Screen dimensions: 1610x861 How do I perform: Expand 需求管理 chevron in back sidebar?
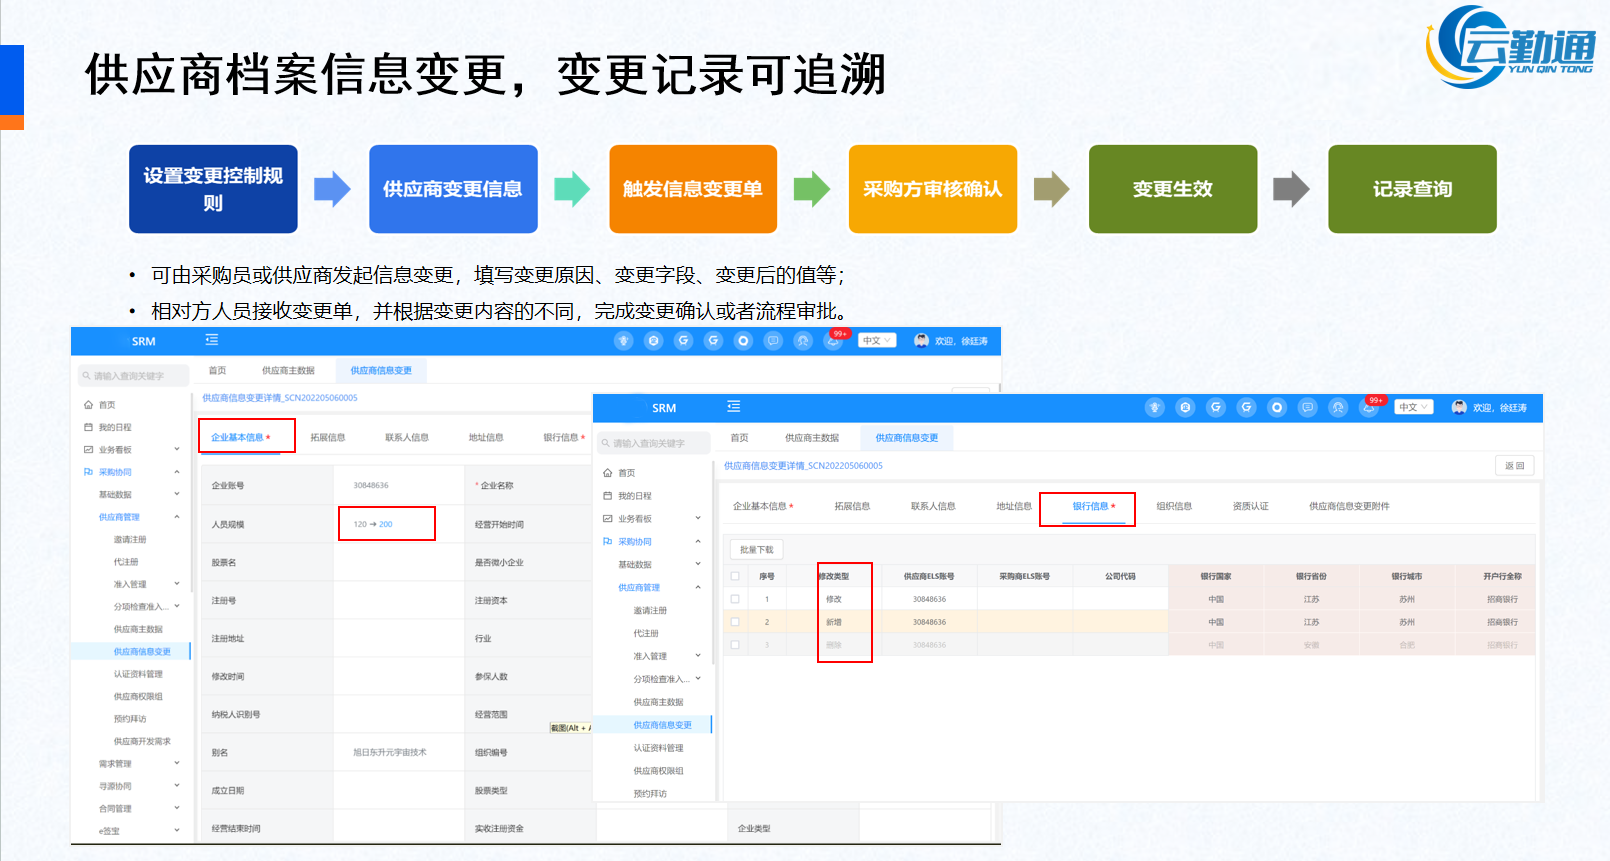pos(177,763)
